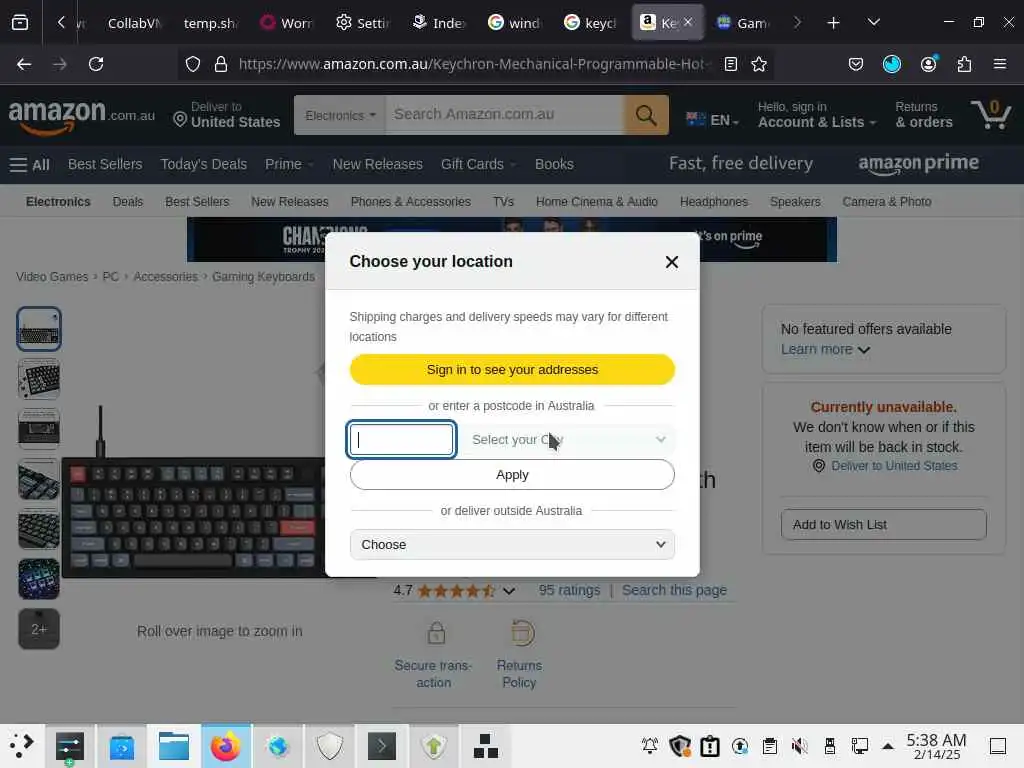Viewport: 1024px width, 768px height.
Task: Open Camera & Photo subcategory
Action: coord(887,202)
